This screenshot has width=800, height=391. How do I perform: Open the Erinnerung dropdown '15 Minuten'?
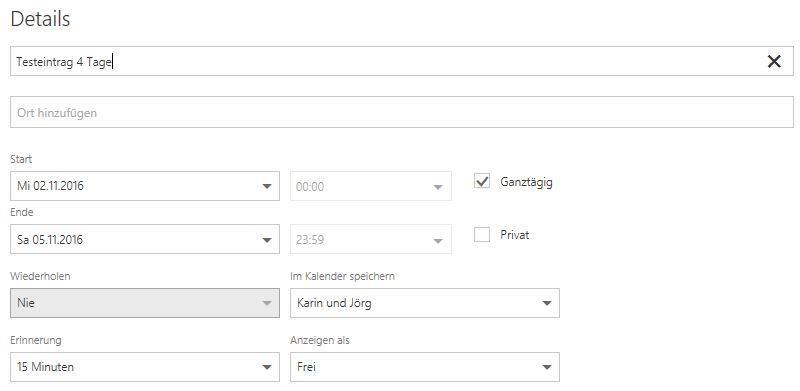[x=145, y=367]
